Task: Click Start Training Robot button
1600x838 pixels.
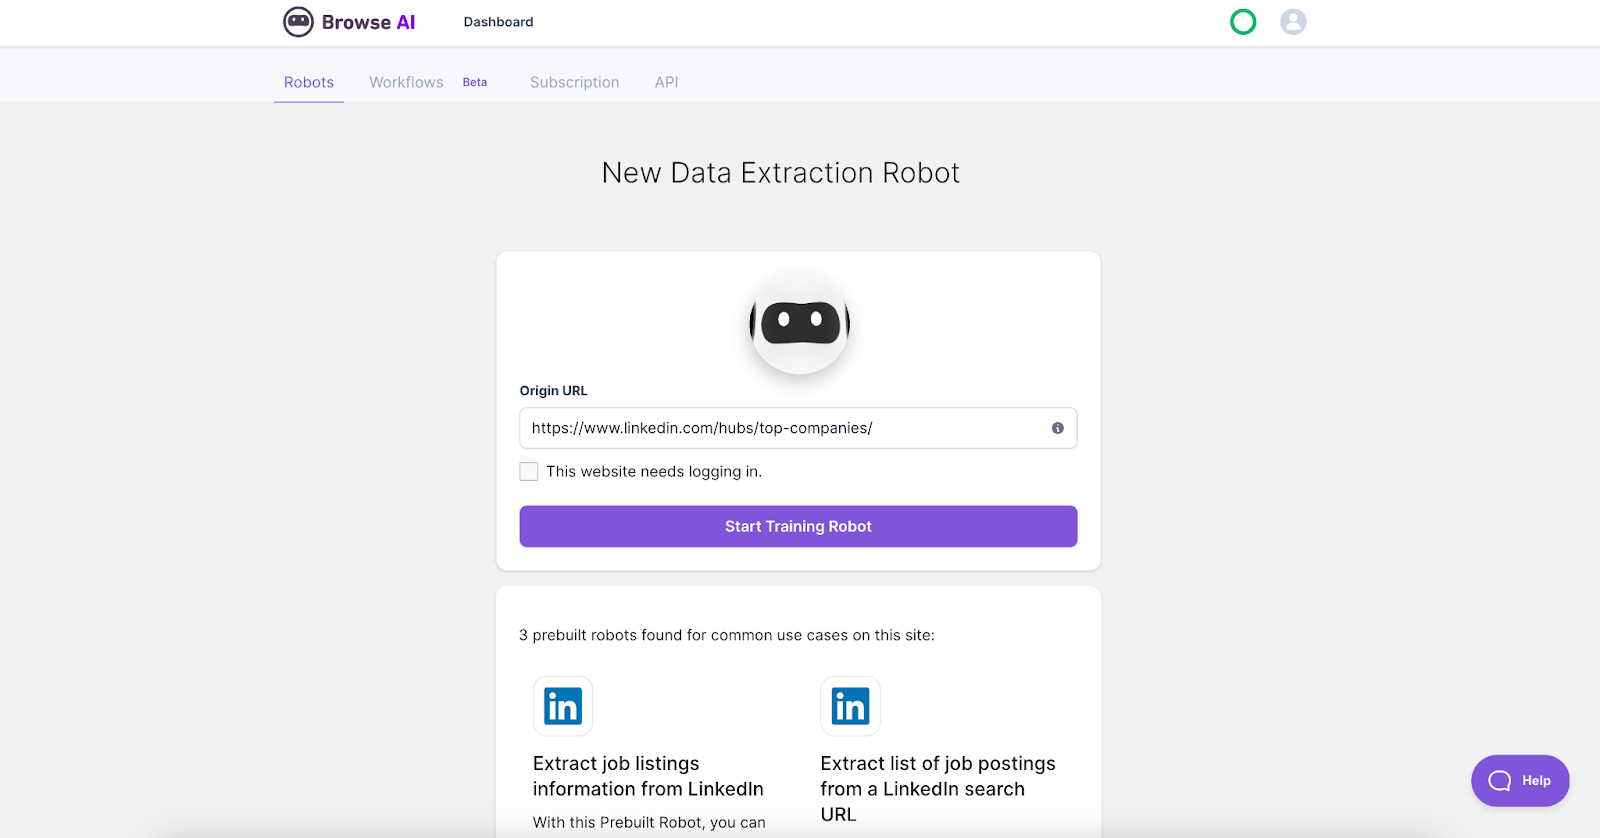Action: 798,526
